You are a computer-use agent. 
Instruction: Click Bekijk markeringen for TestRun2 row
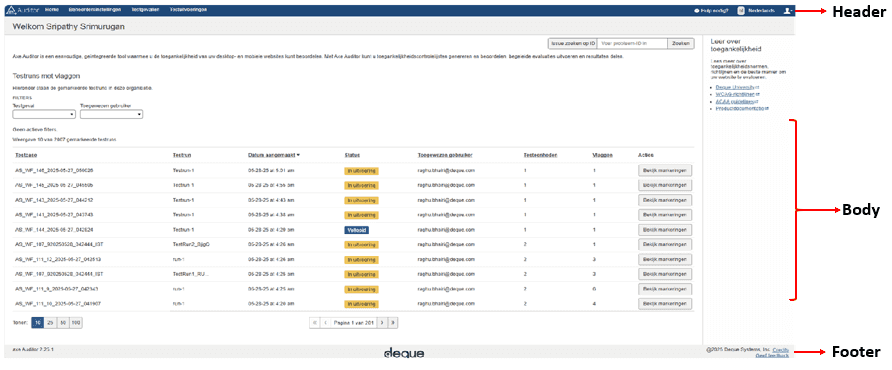665,245
